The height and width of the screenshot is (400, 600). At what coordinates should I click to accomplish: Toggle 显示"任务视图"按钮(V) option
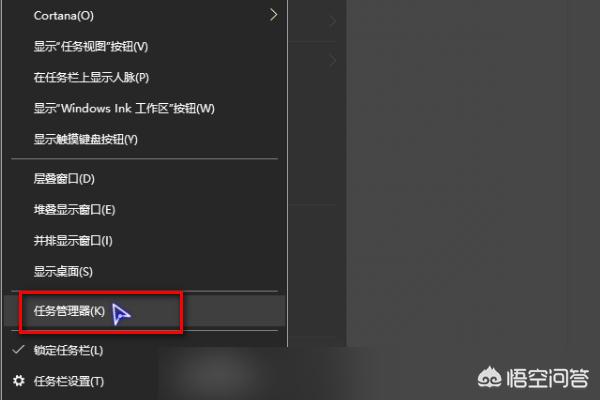[x=144, y=47]
